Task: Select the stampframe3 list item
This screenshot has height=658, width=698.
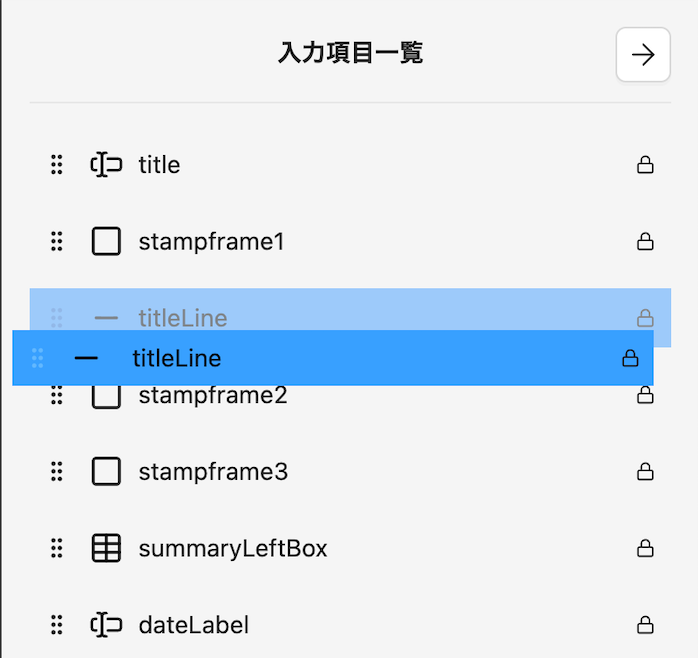Action: (213, 471)
